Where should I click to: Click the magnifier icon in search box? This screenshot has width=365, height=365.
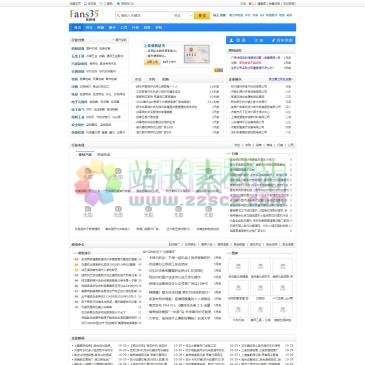click(118, 15)
